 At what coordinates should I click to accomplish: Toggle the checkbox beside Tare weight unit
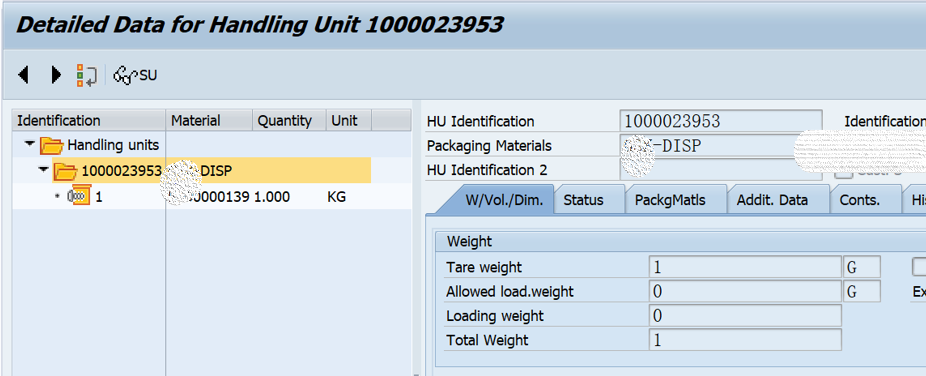point(919,266)
